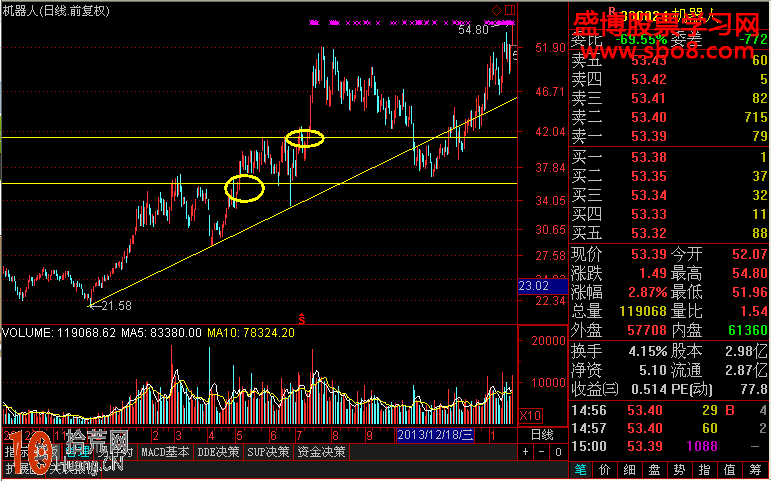
Task: Switch to the 笔 tab
Action: tap(580, 470)
